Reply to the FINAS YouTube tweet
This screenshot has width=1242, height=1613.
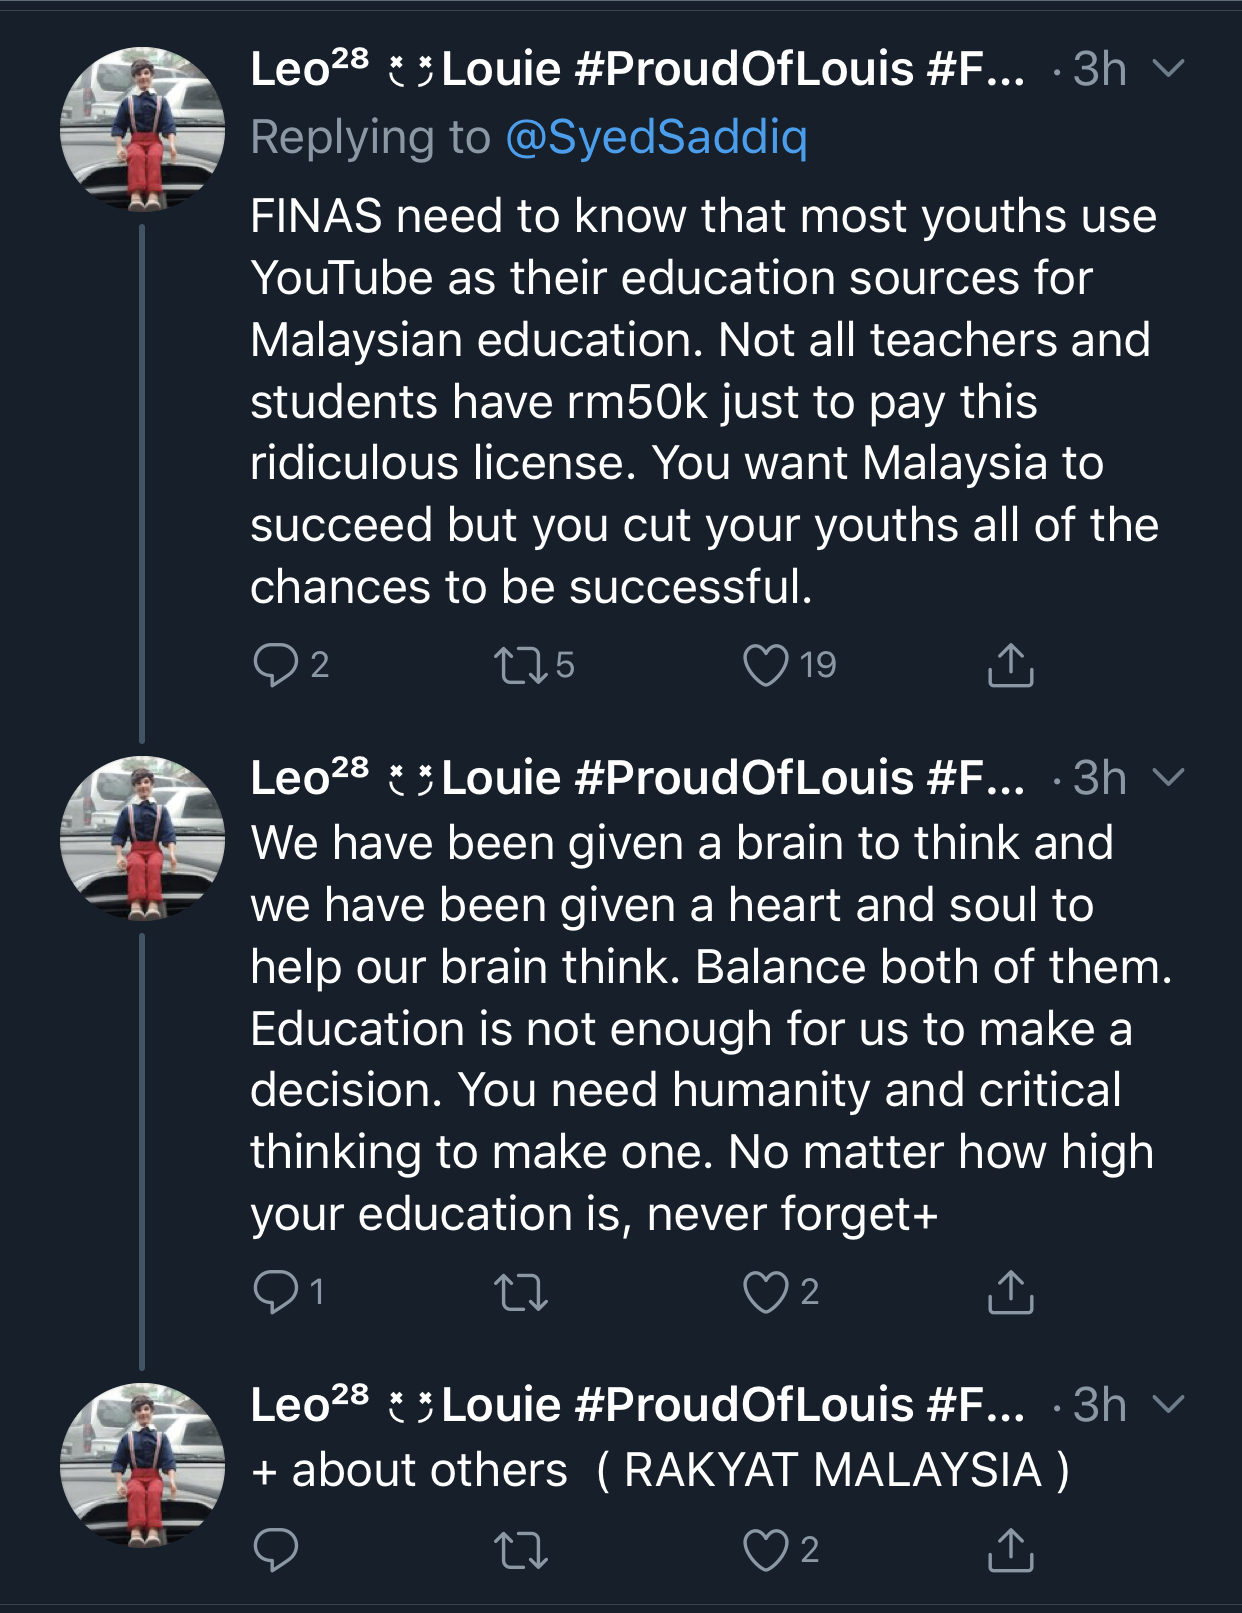[276, 665]
